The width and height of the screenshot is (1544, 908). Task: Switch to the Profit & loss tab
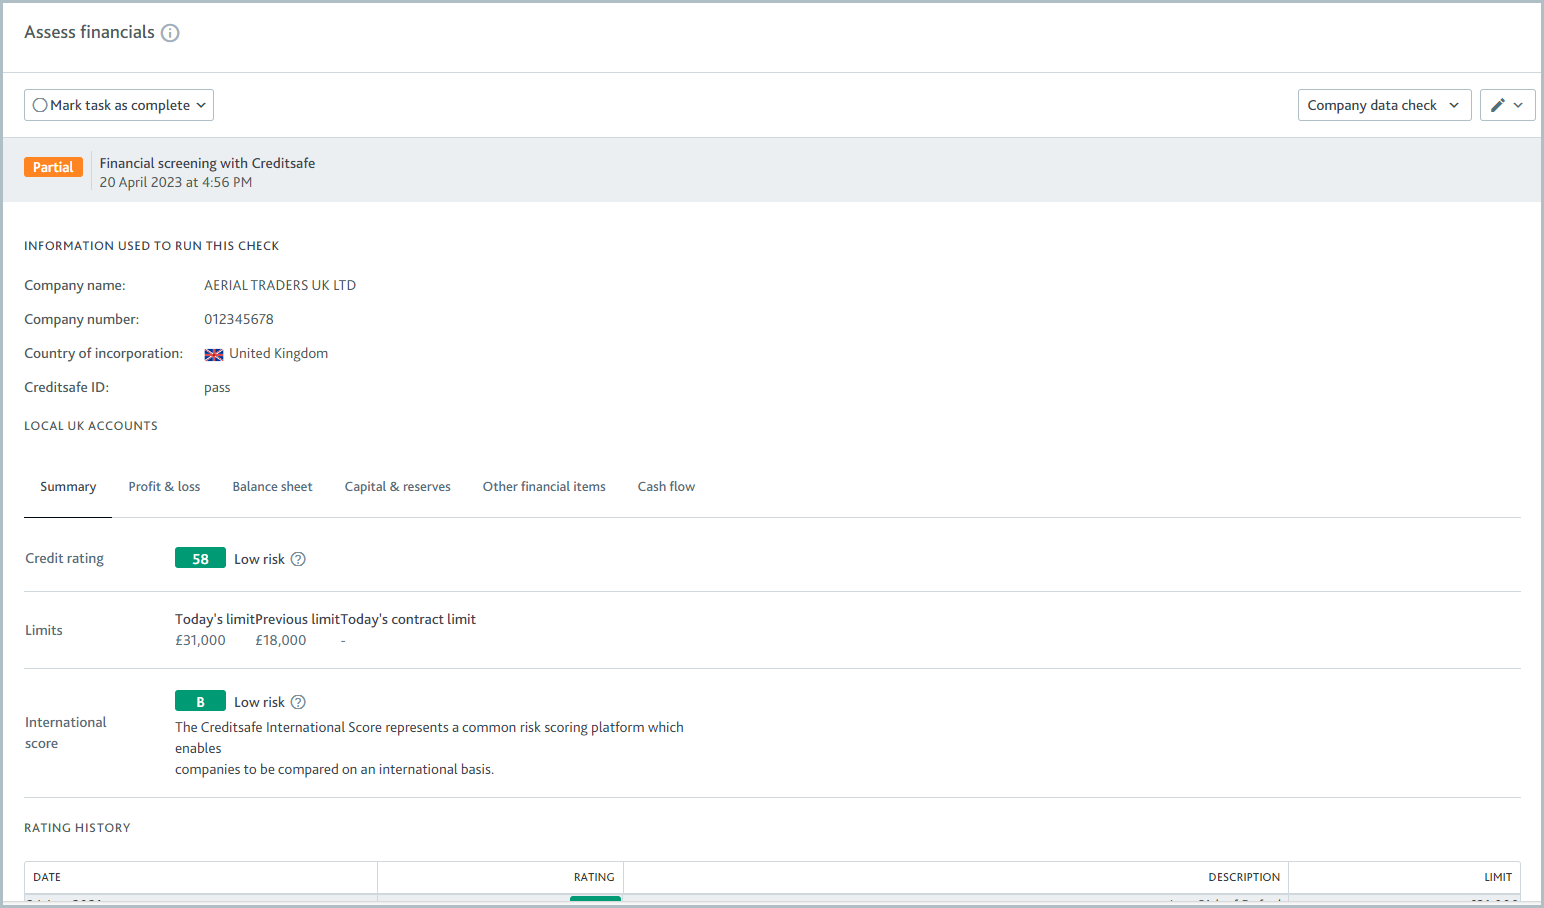point(164,486)
